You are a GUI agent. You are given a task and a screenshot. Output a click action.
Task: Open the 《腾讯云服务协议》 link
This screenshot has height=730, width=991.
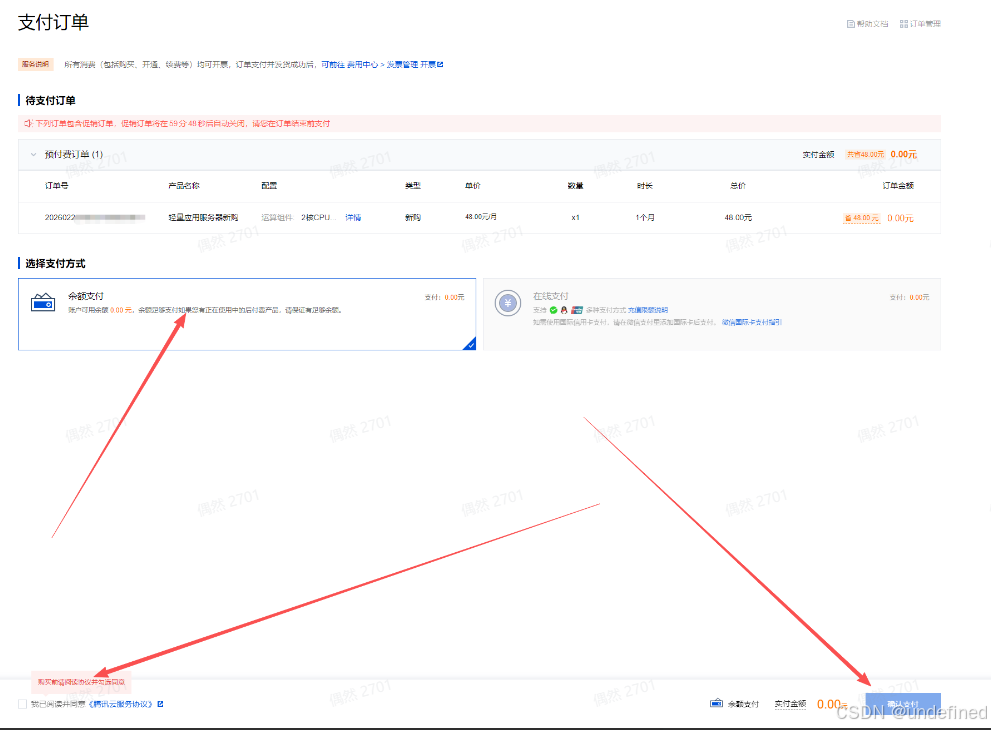click(120, 704)
